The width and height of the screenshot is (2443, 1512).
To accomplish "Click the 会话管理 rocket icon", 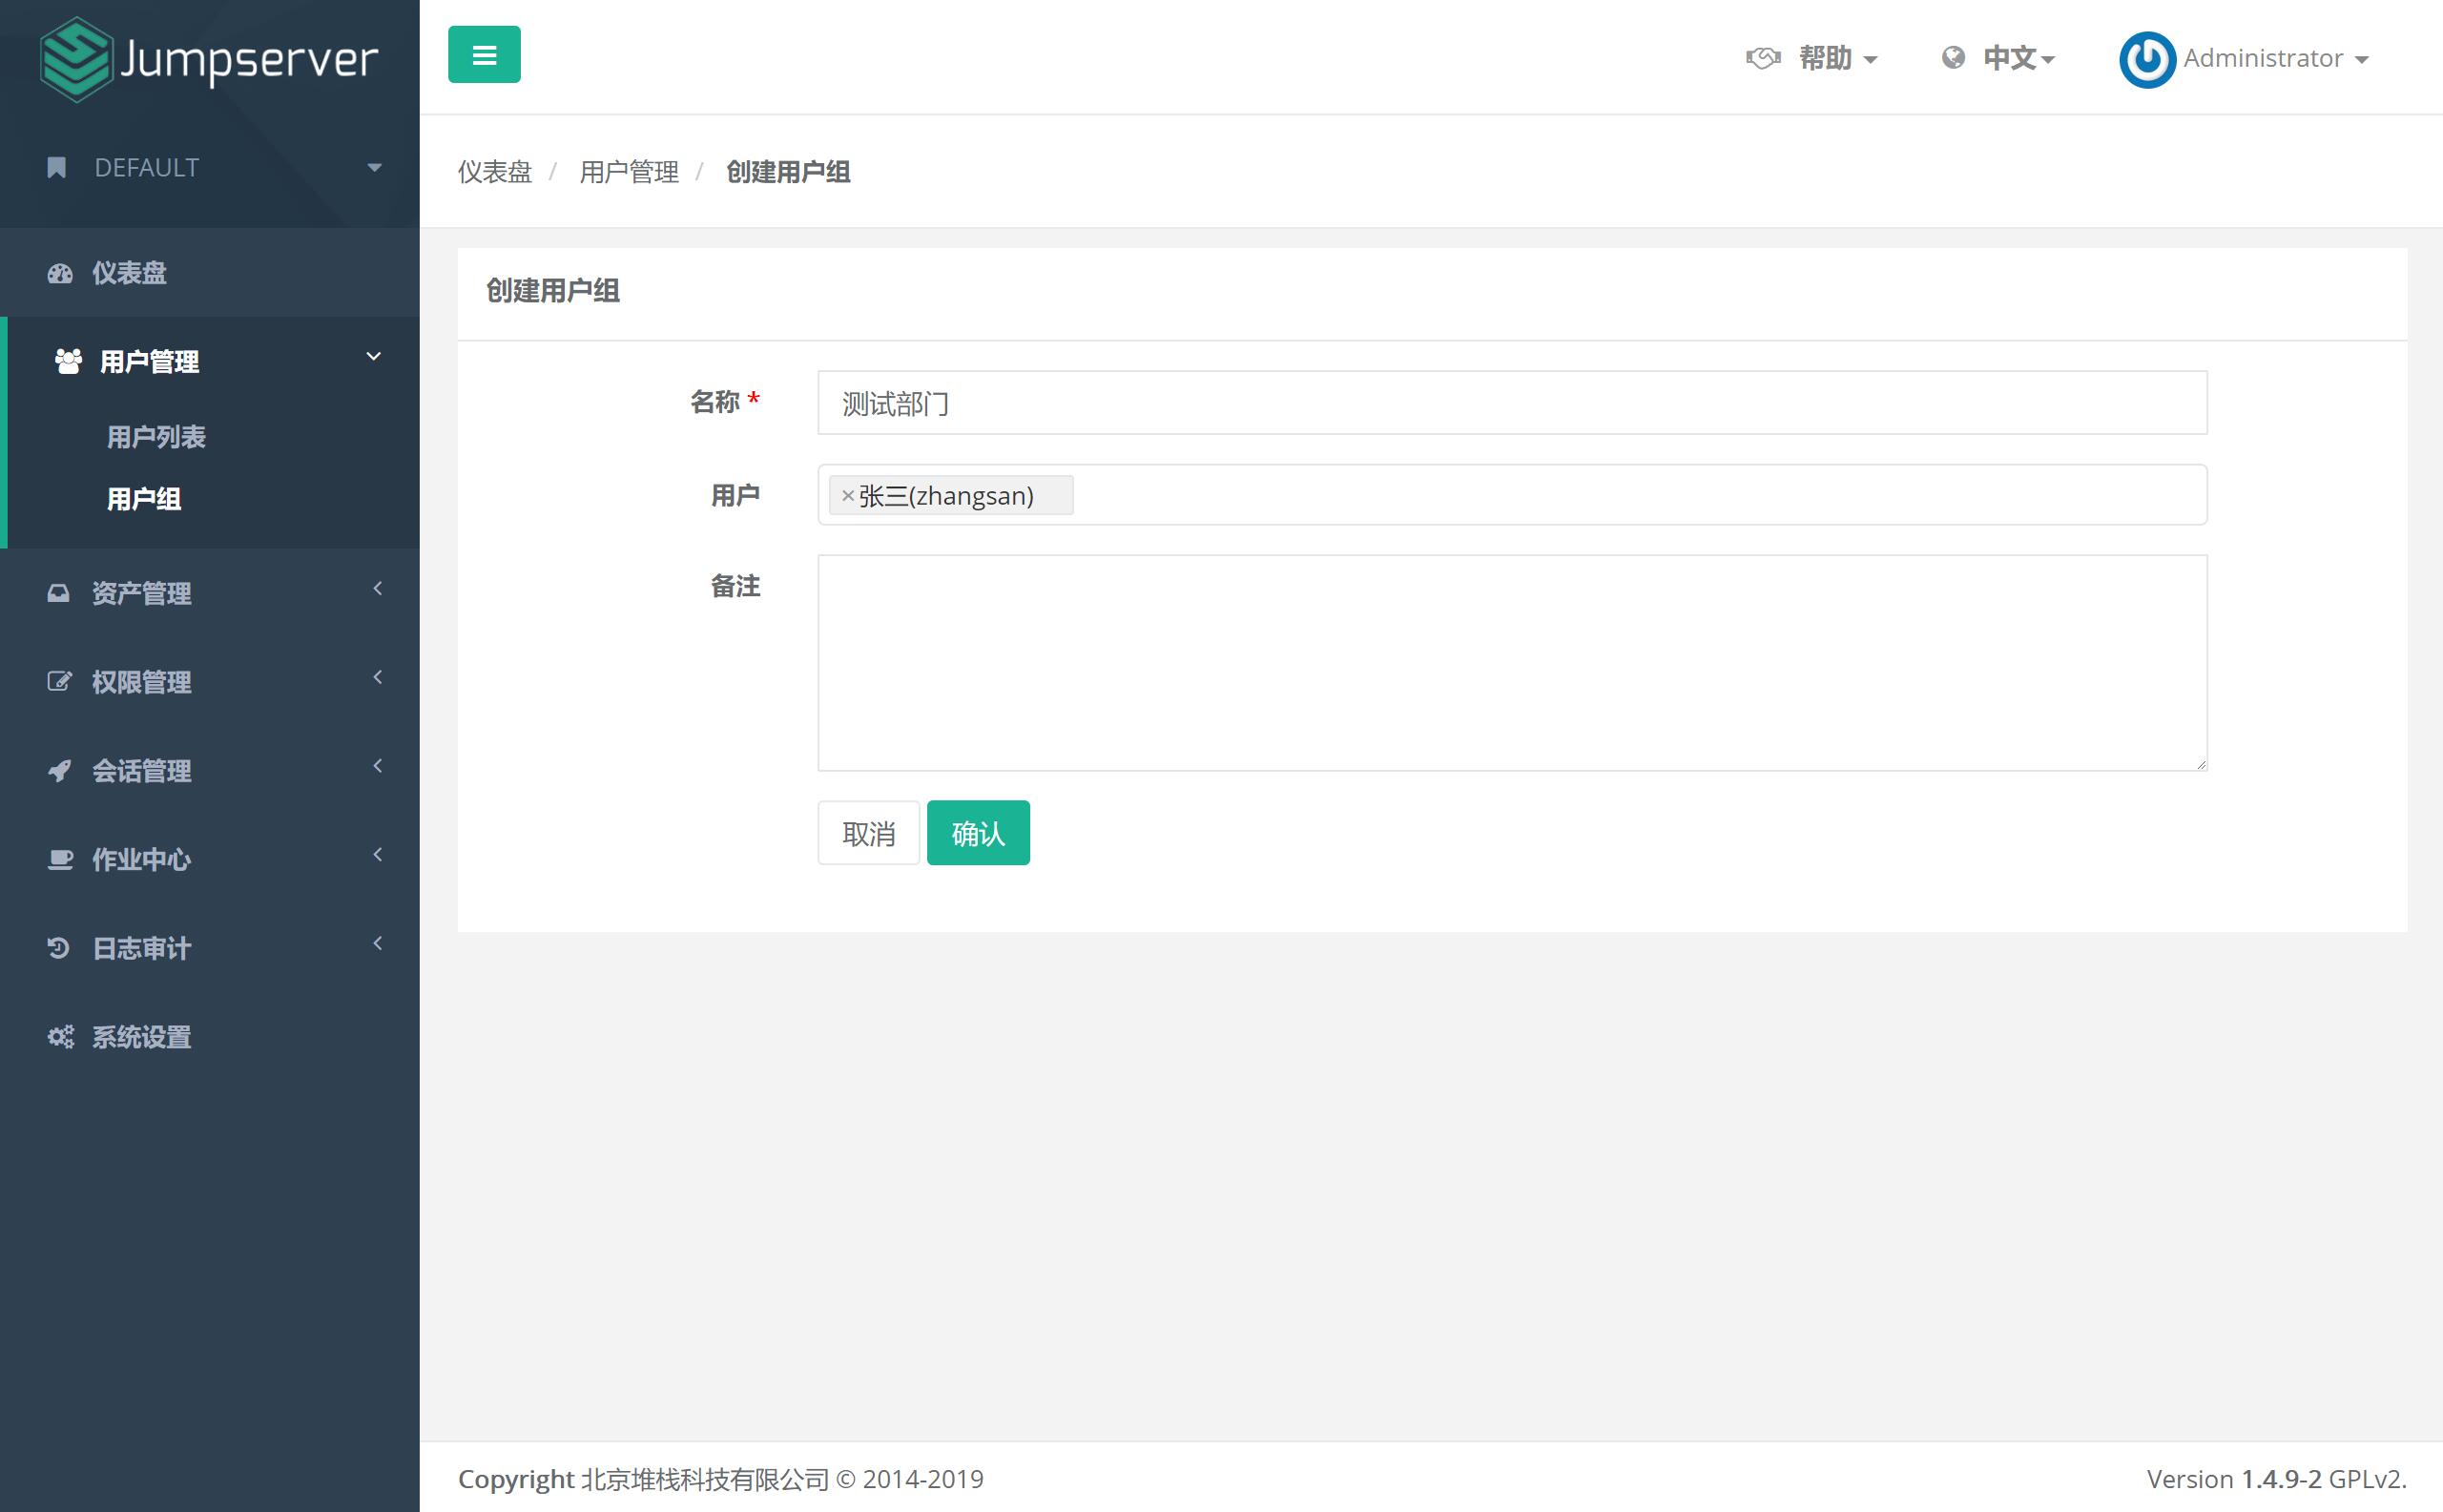I will [59, 771].
